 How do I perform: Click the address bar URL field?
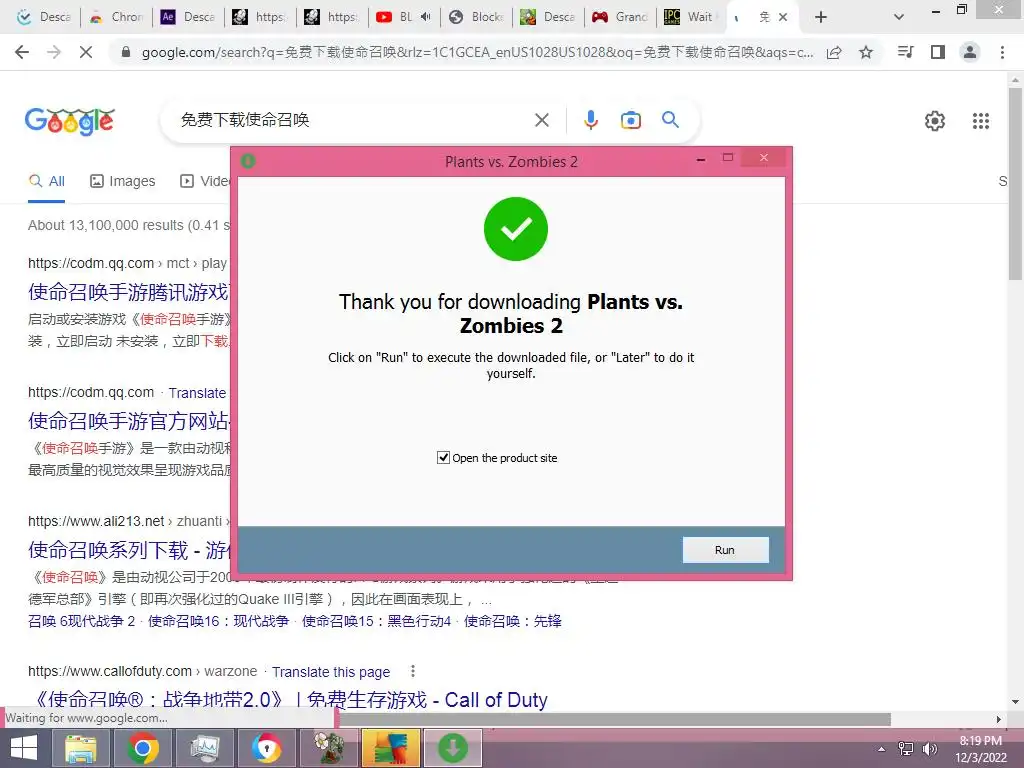tap(477, 52)
